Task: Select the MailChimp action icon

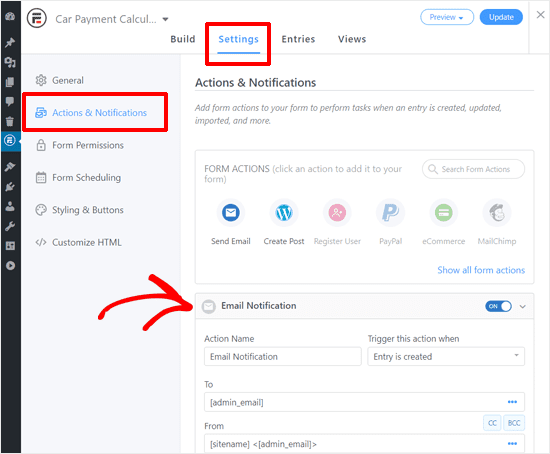Action: (497, 213)
